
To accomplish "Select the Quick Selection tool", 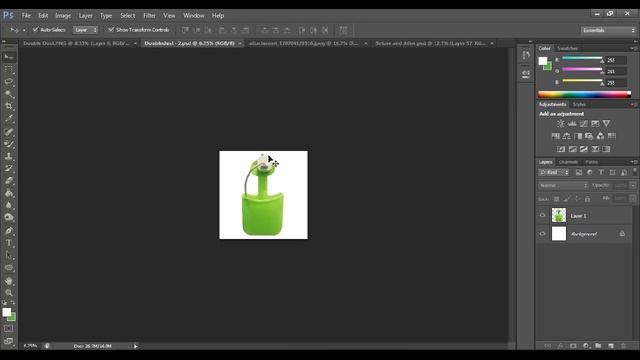I will coord(9,94).
